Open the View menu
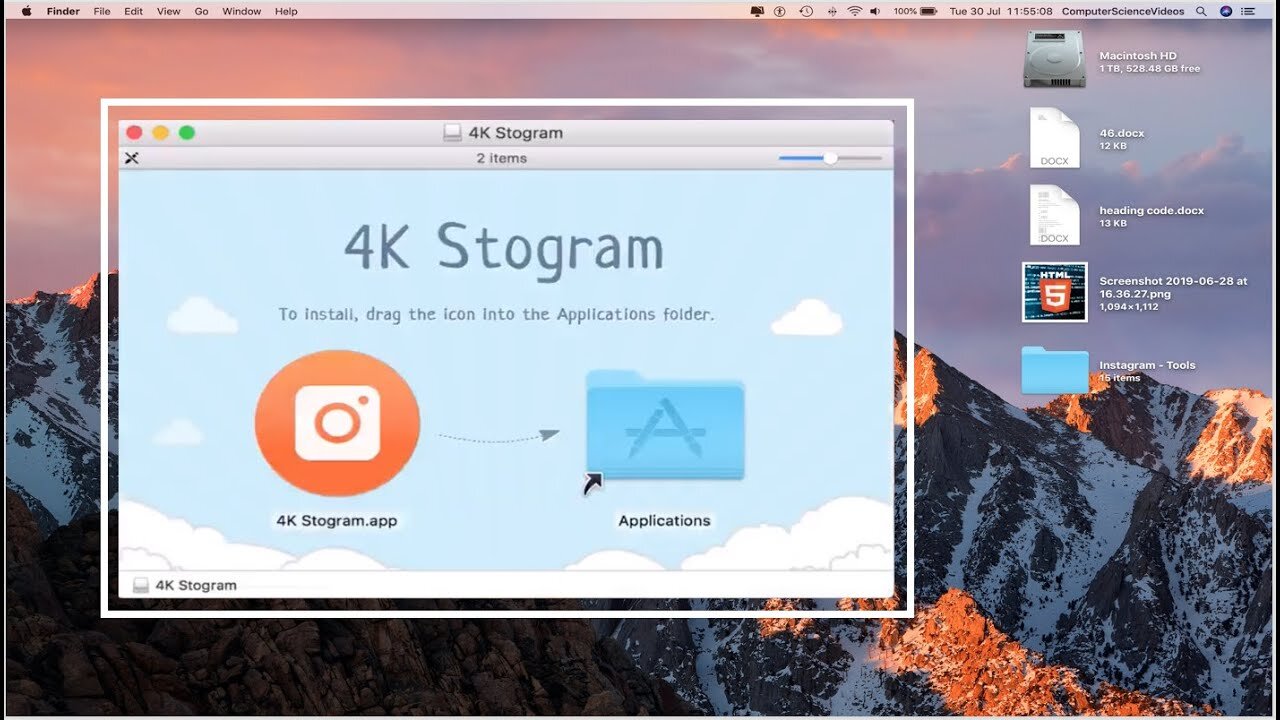The height and width of the screenshot is (720, 1280). [168, 11]
